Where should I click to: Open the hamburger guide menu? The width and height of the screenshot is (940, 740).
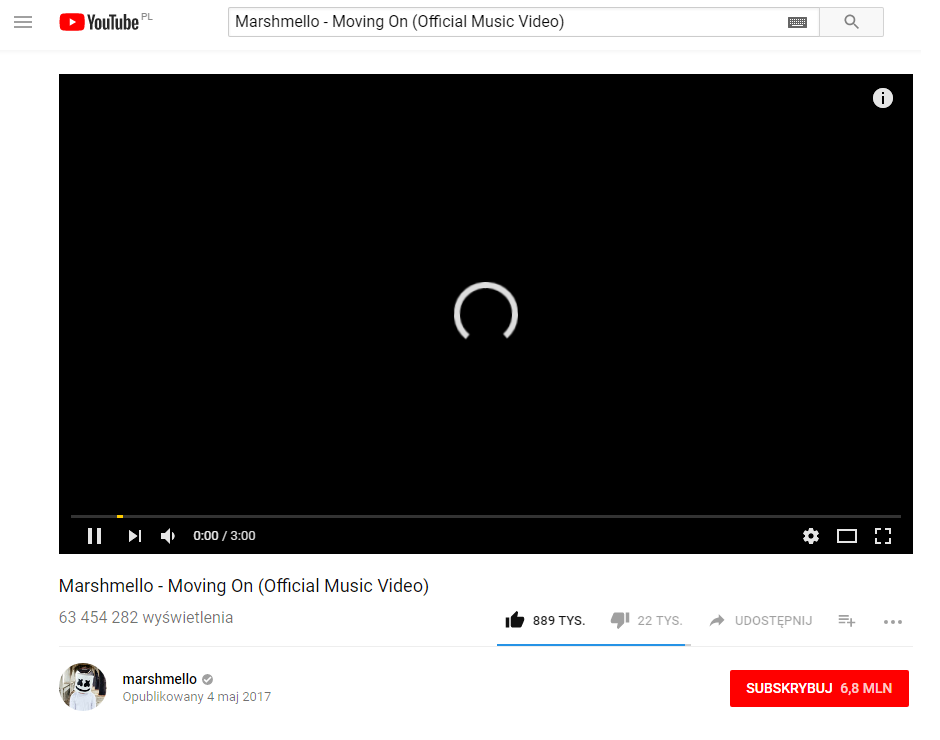click(23, 22)
